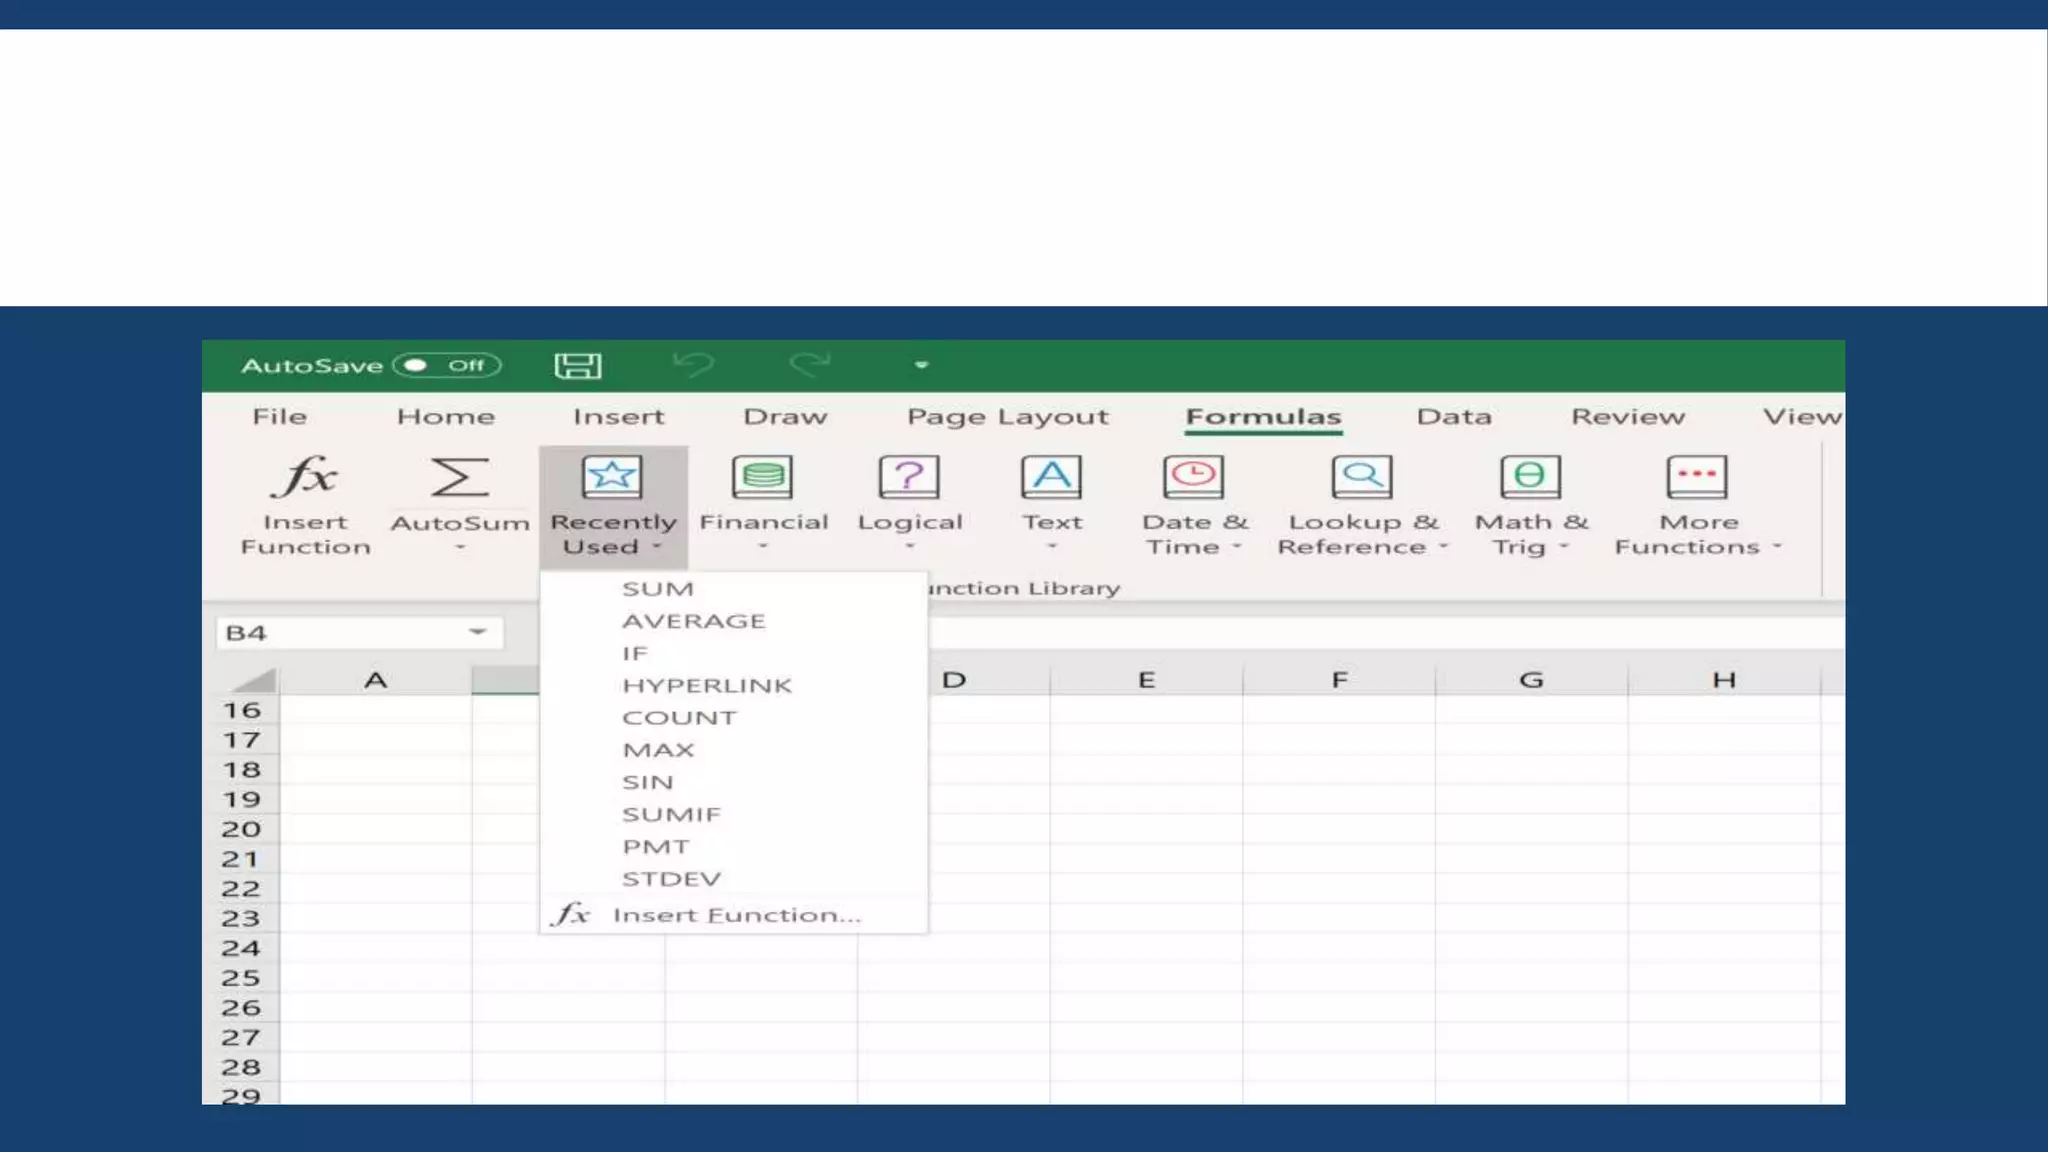This screenshot has height=1152, width=2048.
Task: Expand the Name Box dropdown arrow
Action: 478,632
